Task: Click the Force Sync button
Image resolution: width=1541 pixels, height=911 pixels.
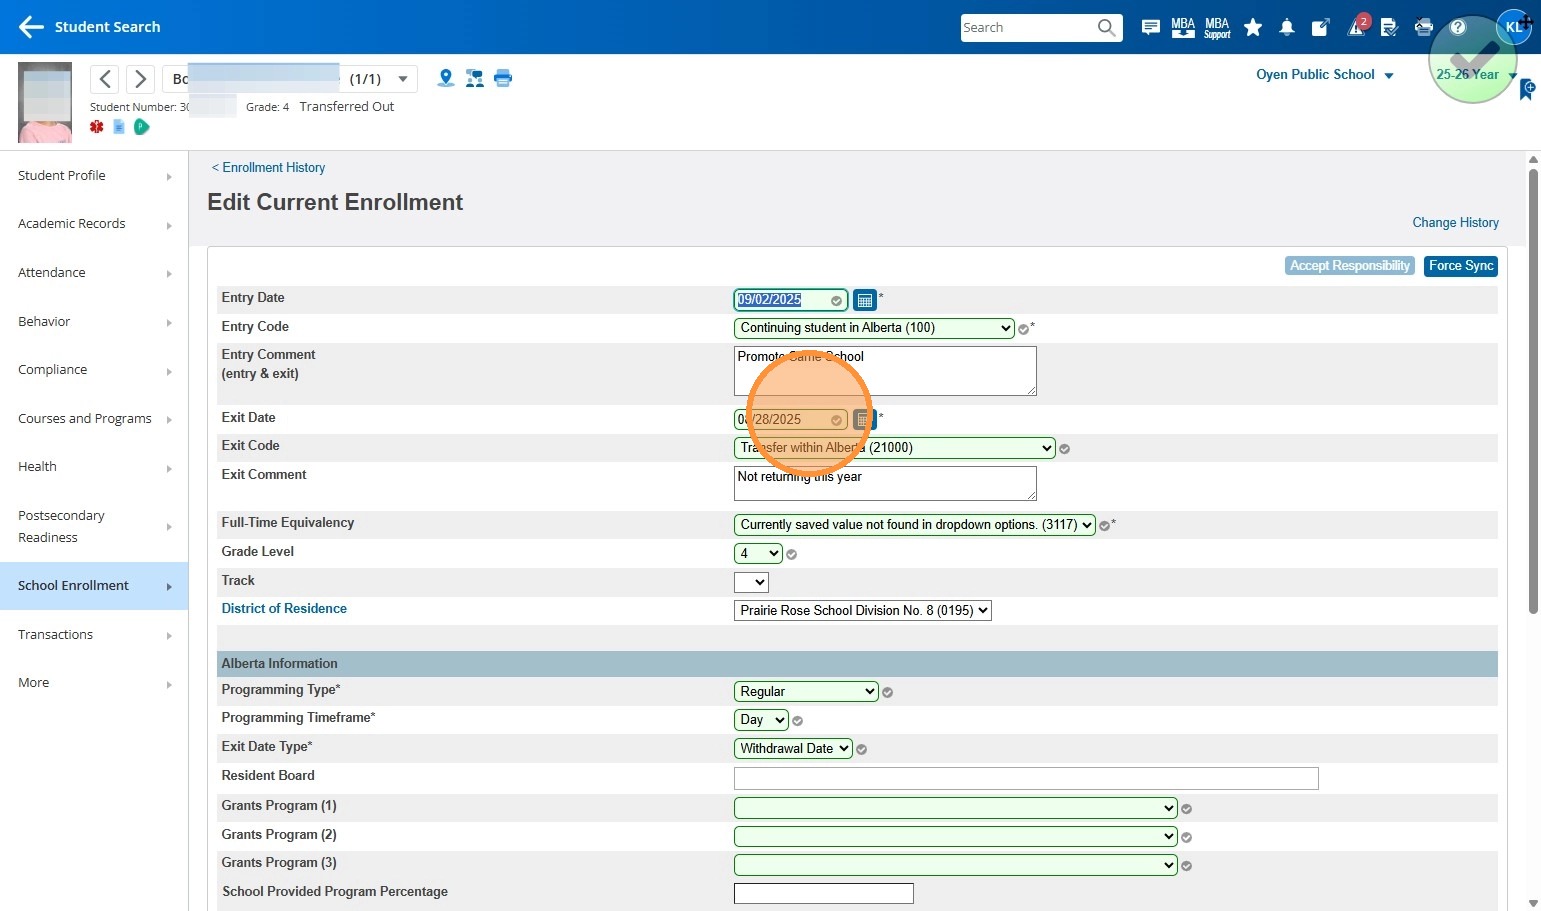Action: tap(1460, 266)
